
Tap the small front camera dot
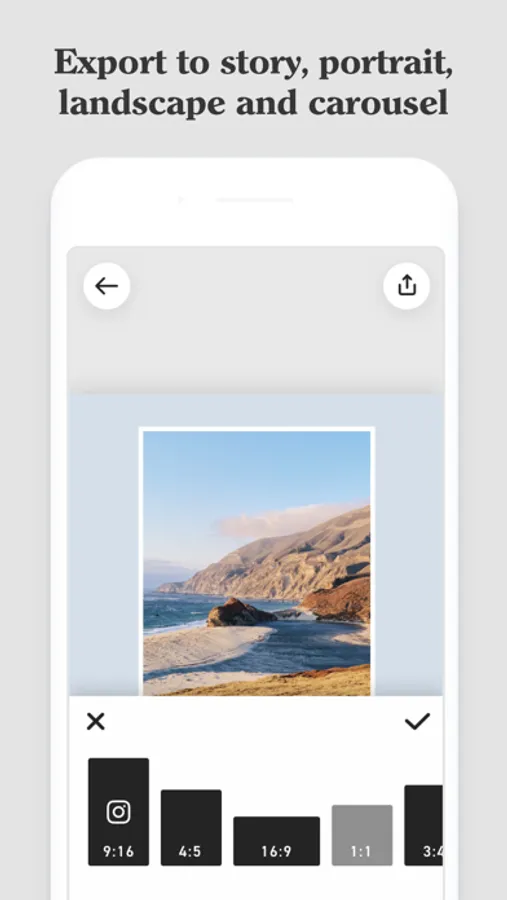tap(181, 200)
